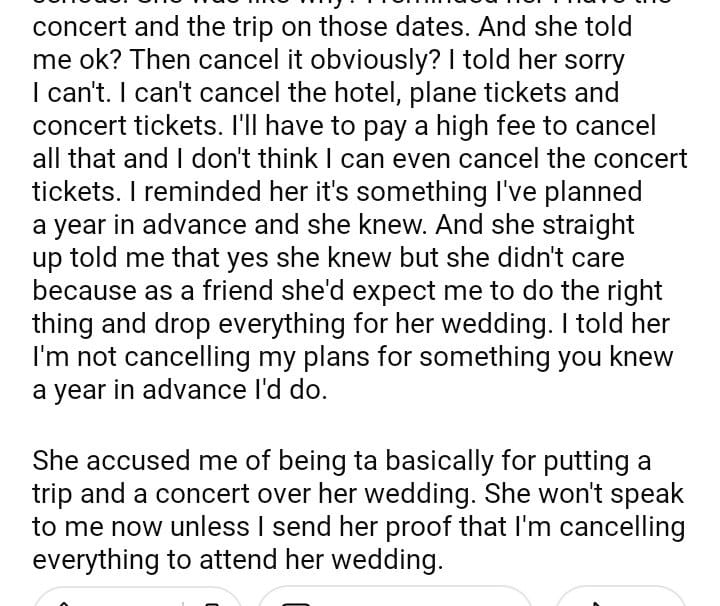Click the line 'a year in advance I'd do.'
The image size is (720, 606).
(180, 389)
